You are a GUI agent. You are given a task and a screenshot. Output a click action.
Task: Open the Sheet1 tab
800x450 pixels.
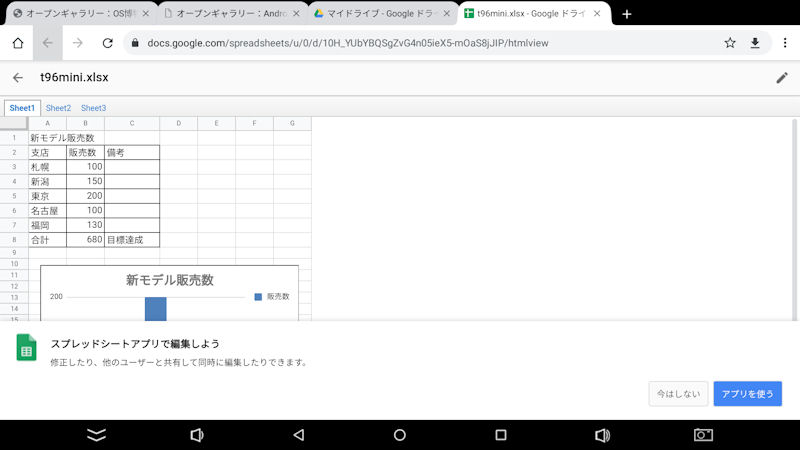(x=22, y=108)
